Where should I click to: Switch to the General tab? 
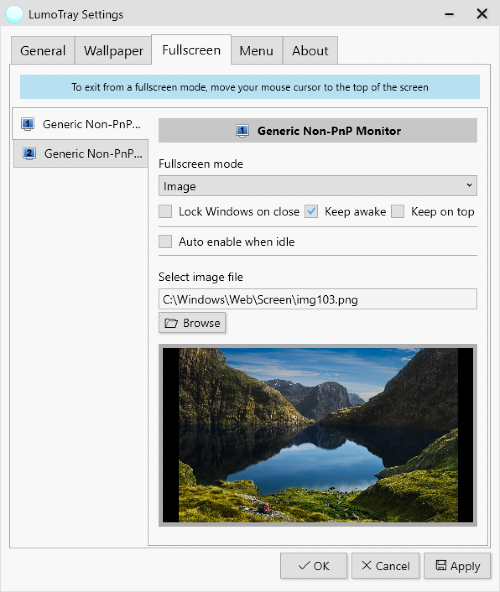click(x=43, y=51)
